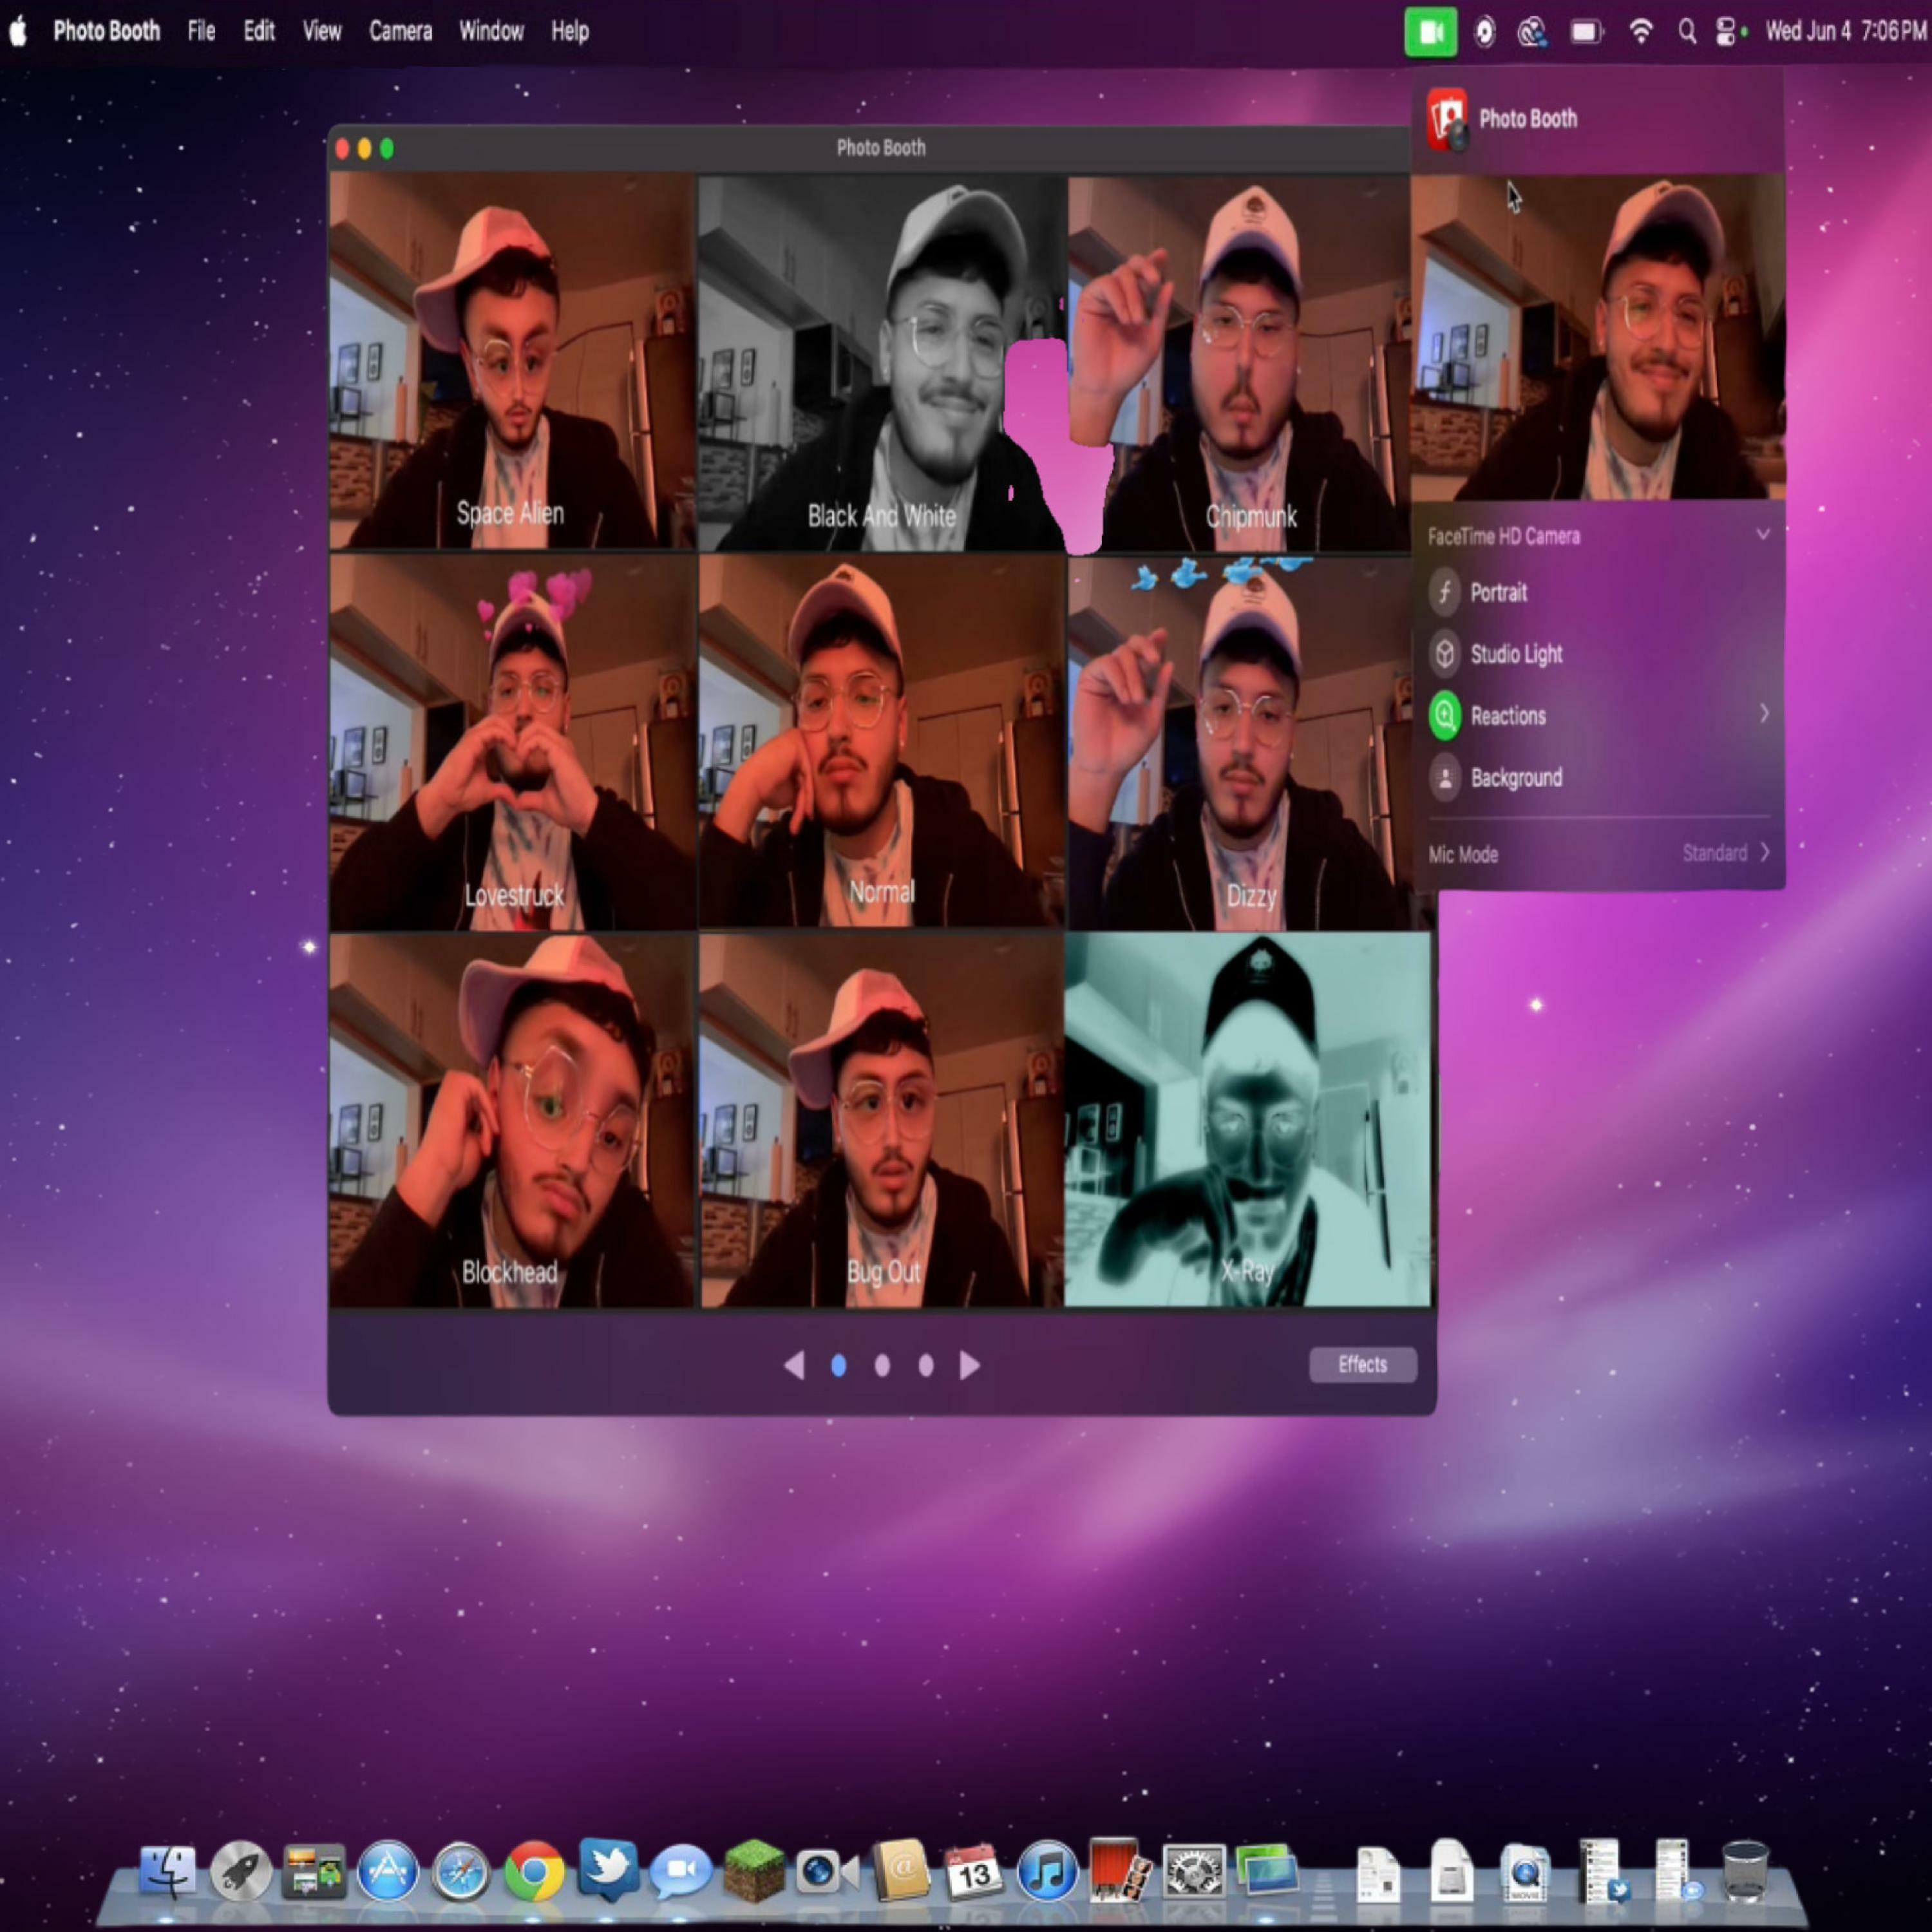Disable the green Reactions toggle icon
The width and height of the screenshot is (1932, 1932).
coord(1444,716)
